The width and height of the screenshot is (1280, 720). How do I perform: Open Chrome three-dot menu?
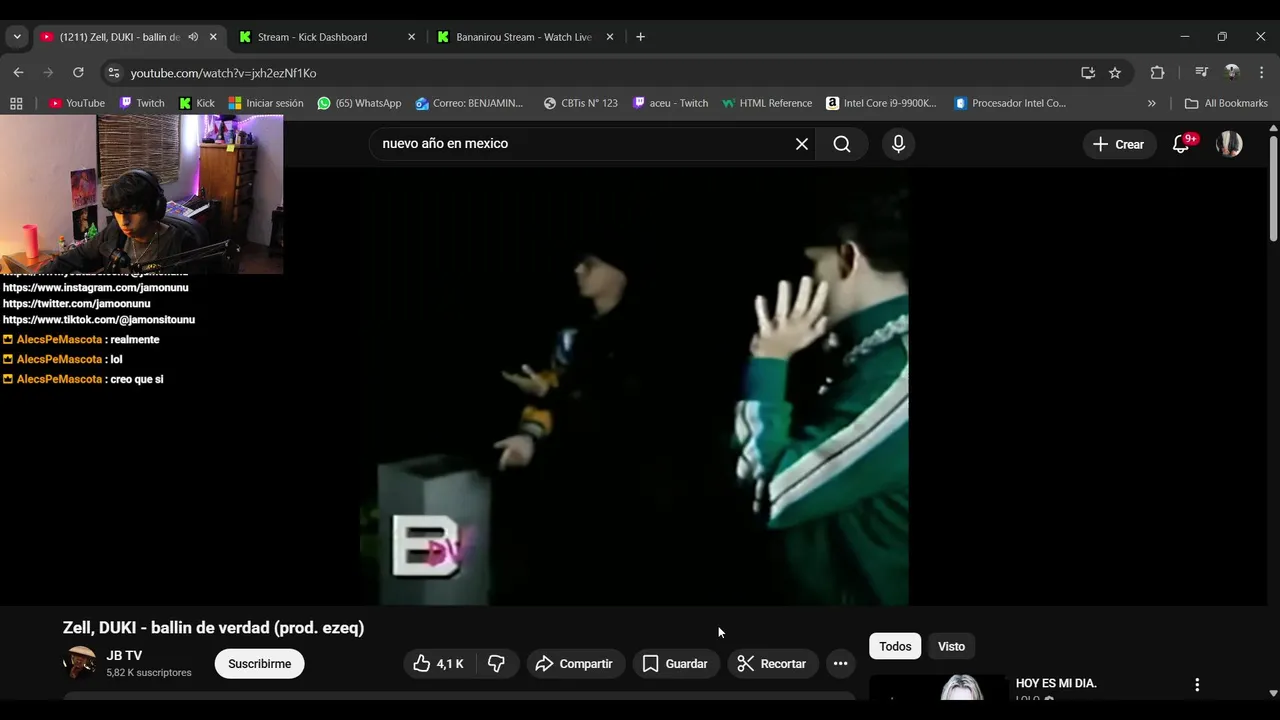coord(1262,73)
